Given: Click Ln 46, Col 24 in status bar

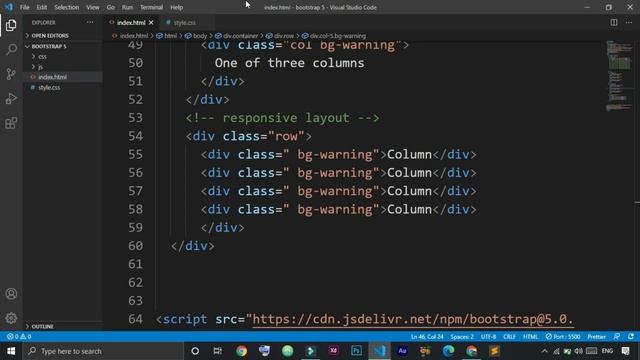Looking at the screenshot, I should tap(427, 337).
